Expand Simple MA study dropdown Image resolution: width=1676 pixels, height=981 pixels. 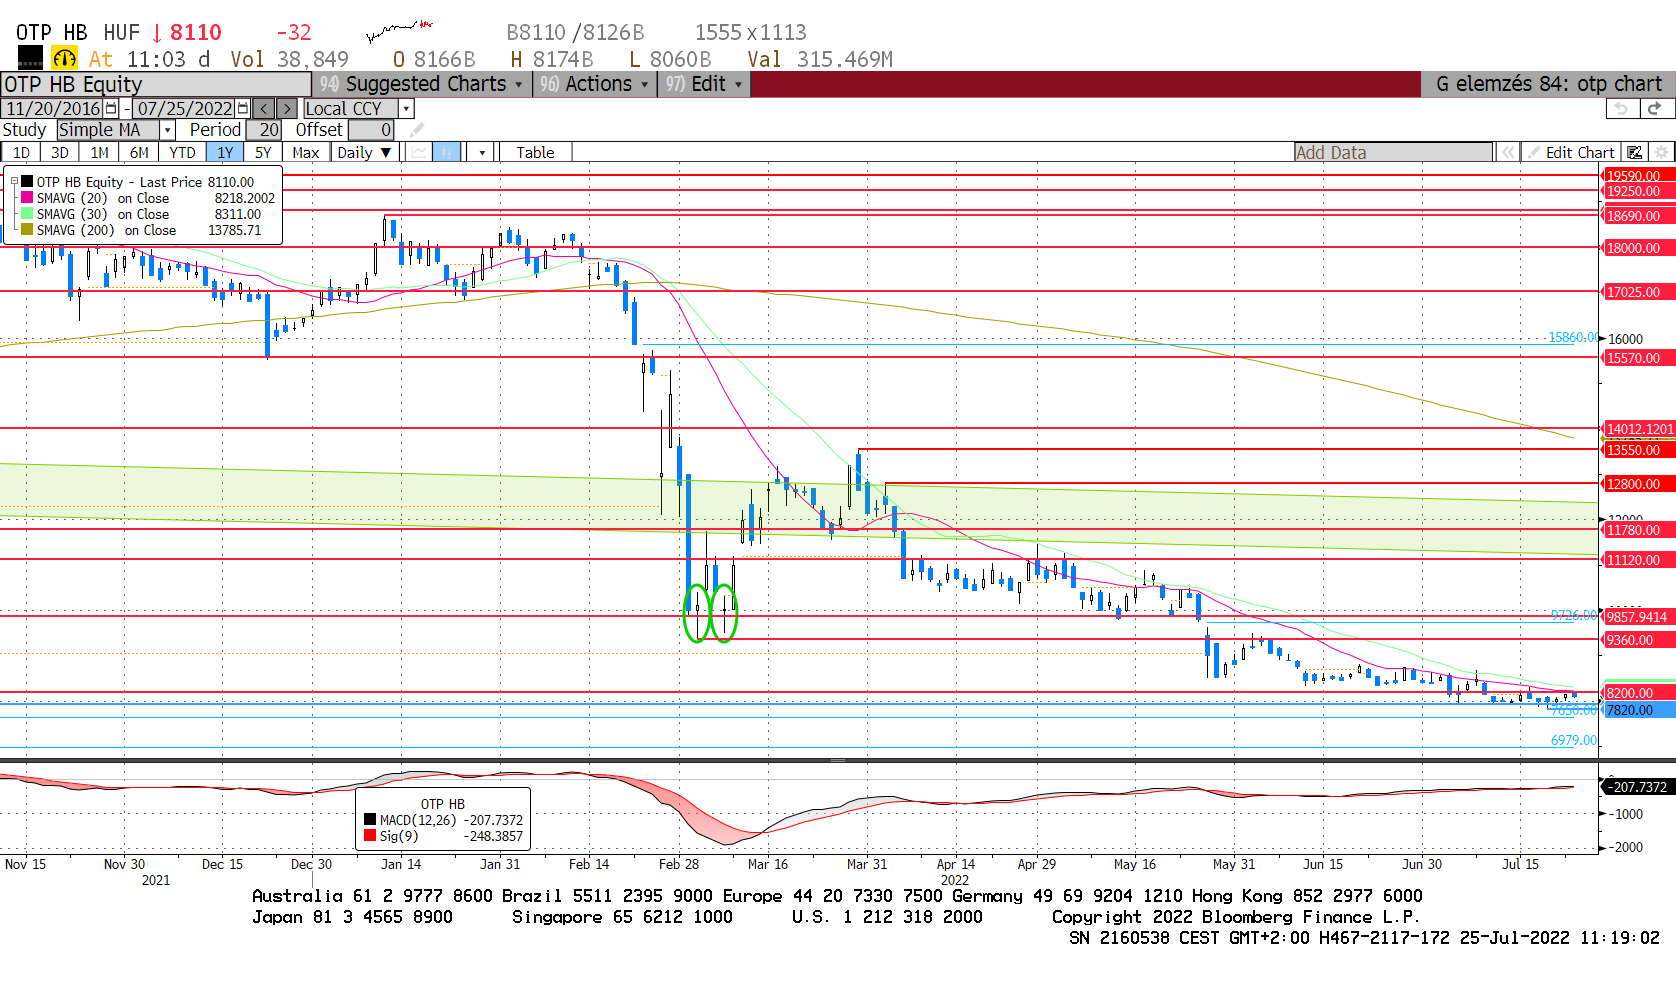[168, 130]
